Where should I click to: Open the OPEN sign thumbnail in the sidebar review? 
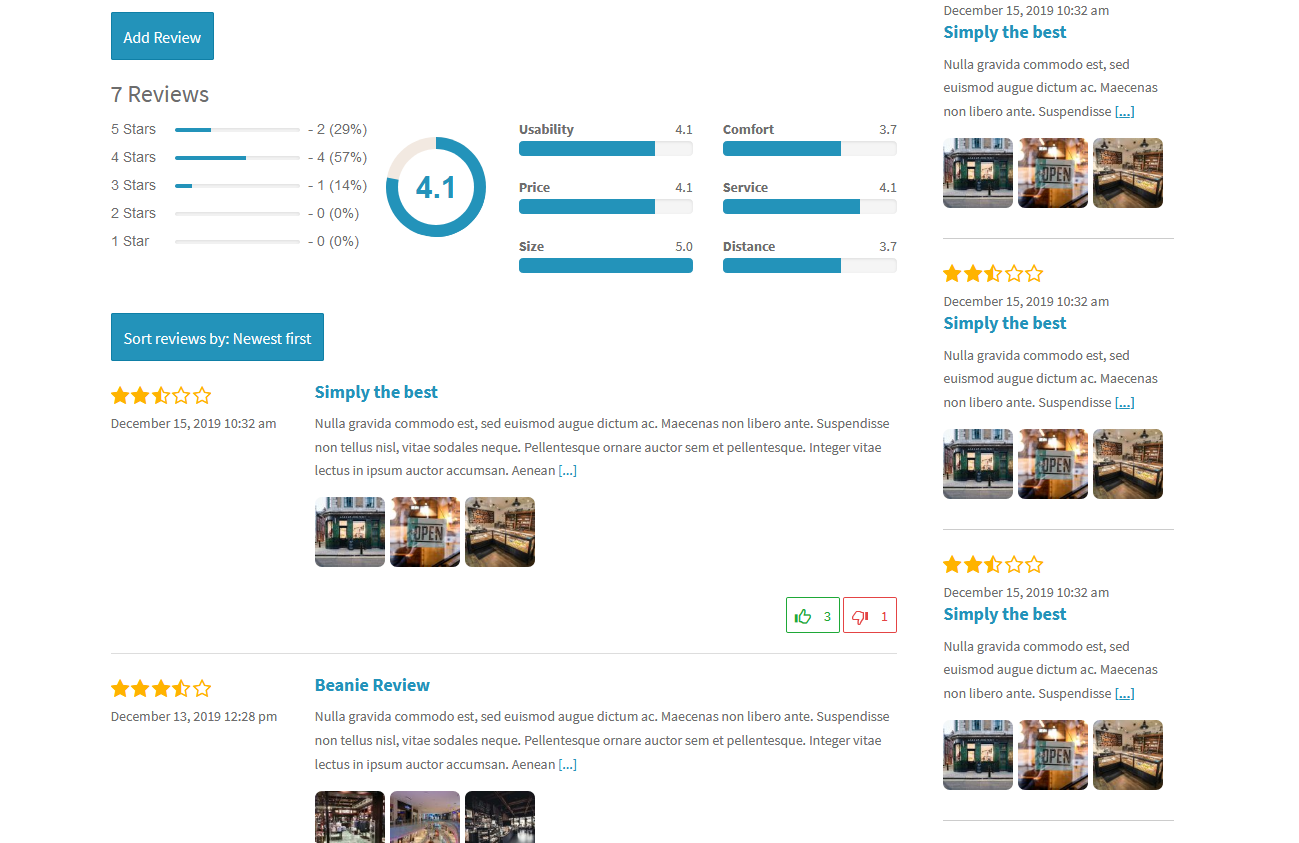(1052, 173)
